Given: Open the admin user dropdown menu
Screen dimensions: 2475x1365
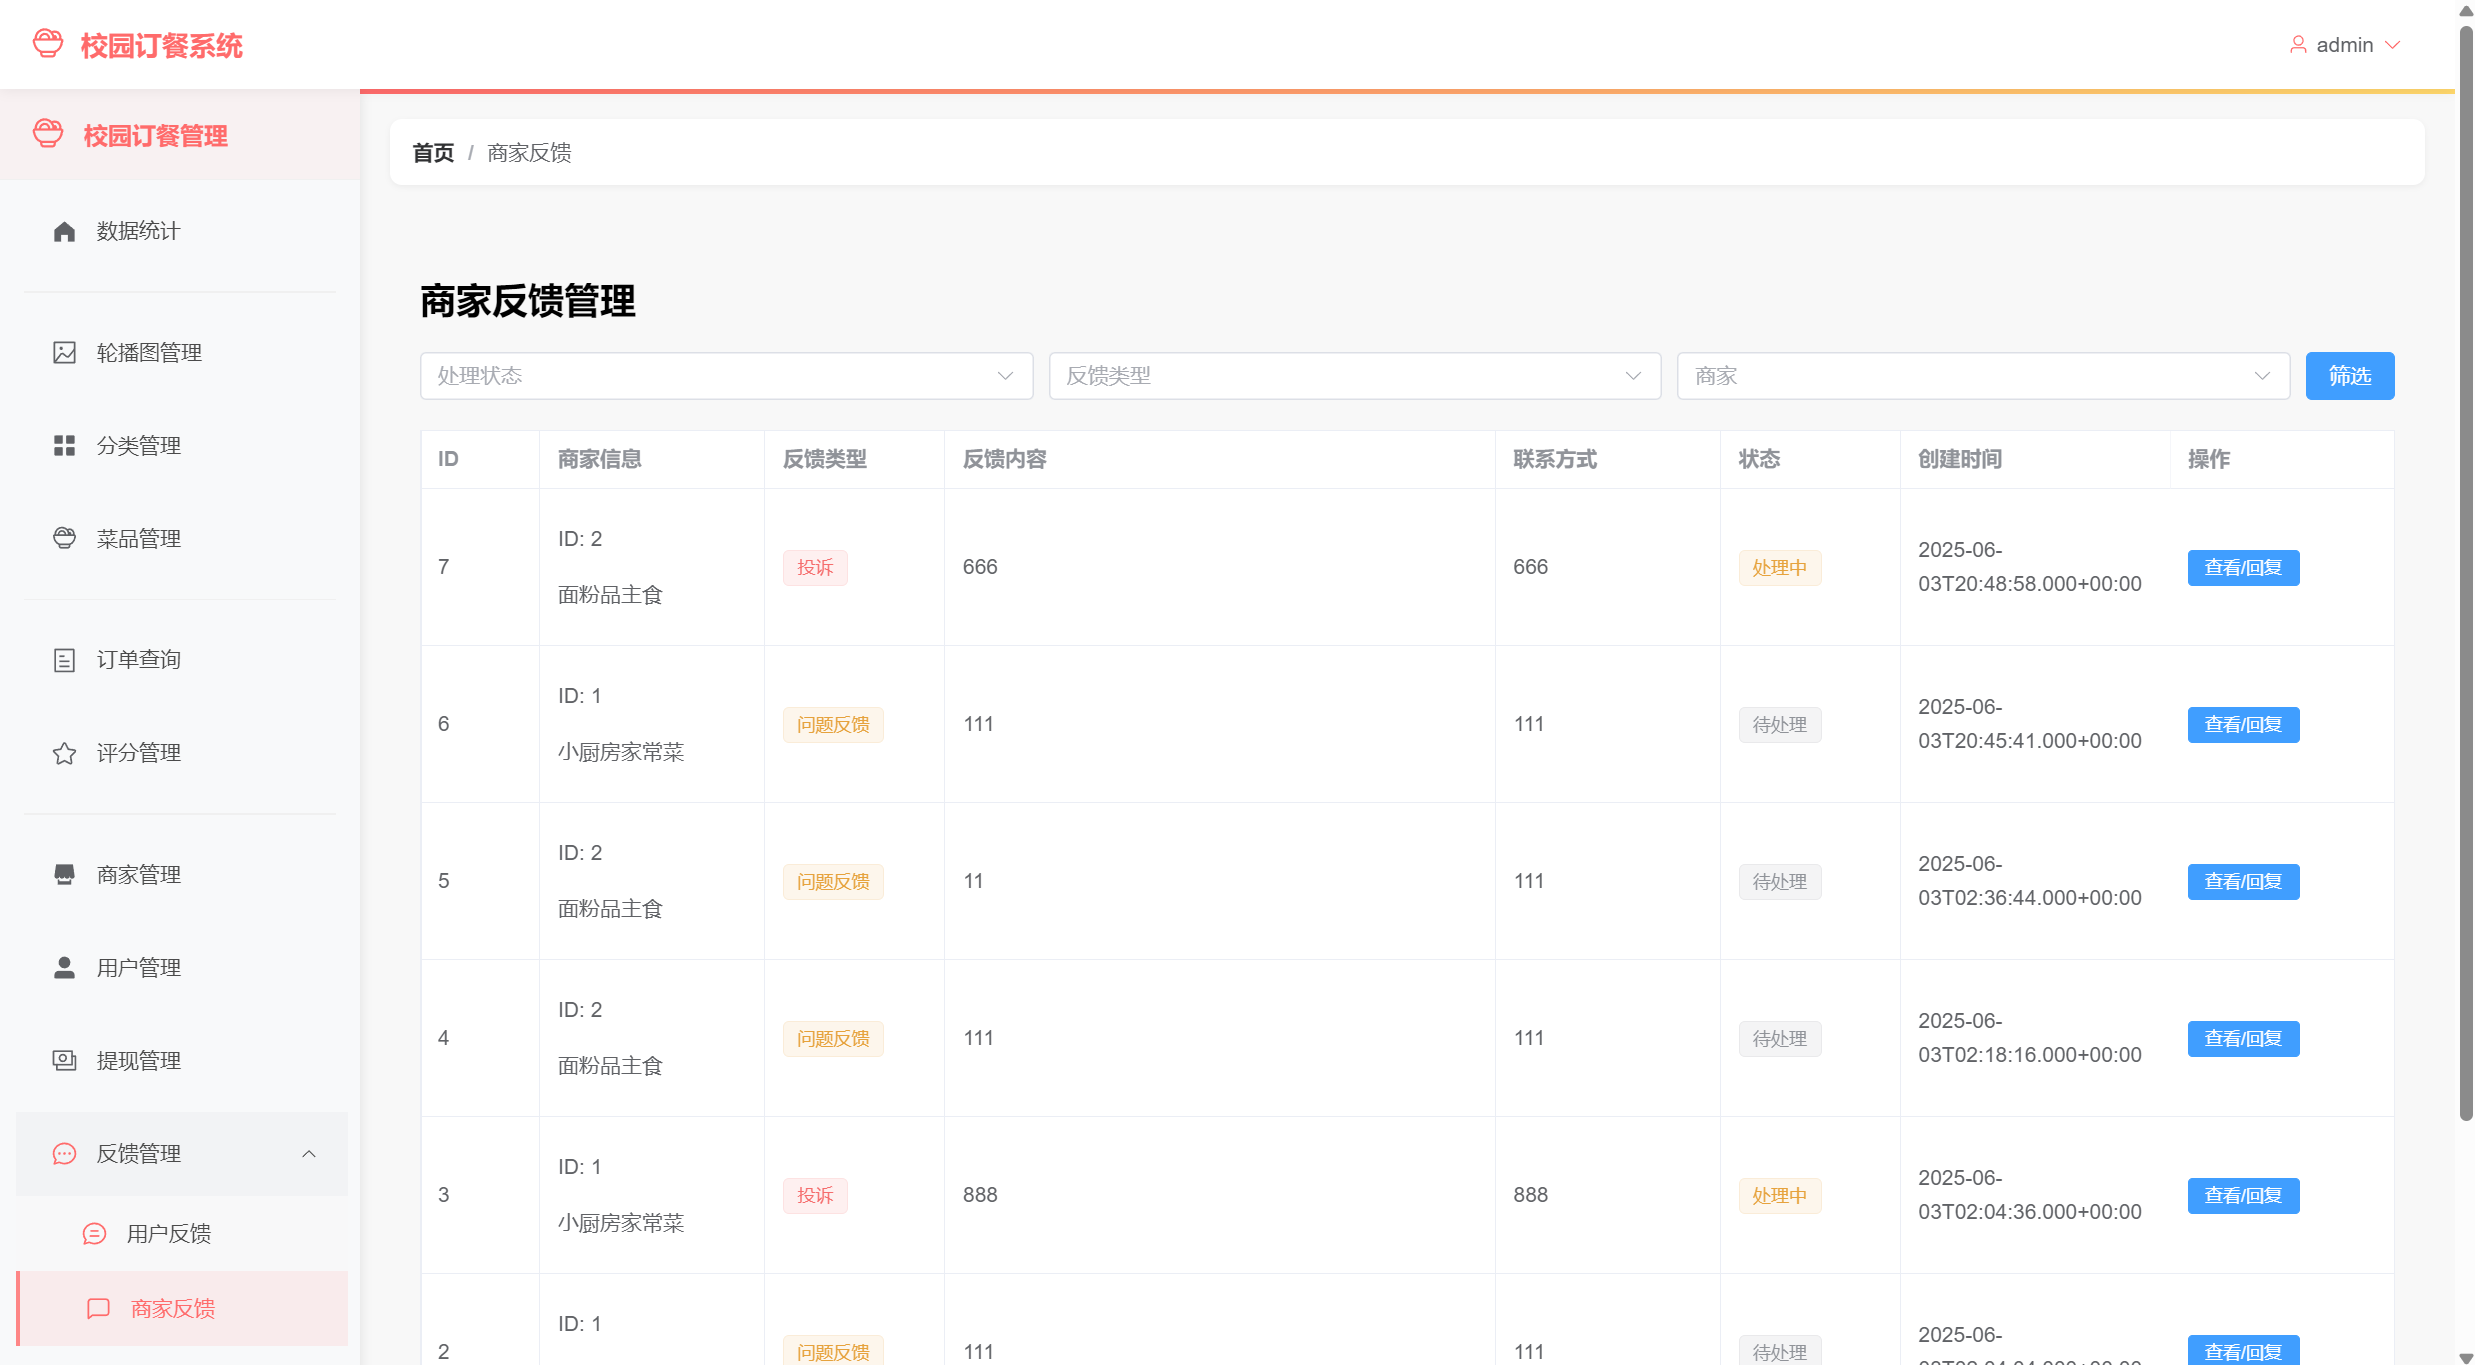Looking at the screenshot, I should [x=2345, y=45].
